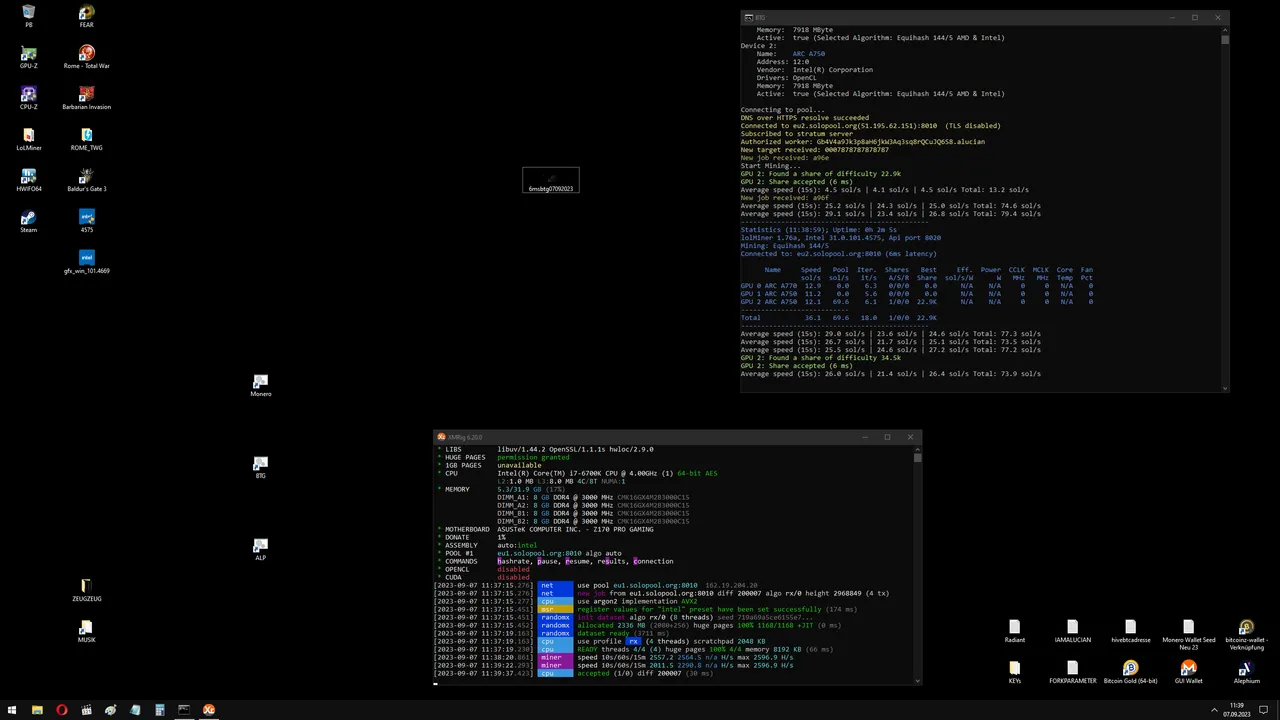
Task: Click the BTG window scrollbar thumb
Action: [1225, 40]
